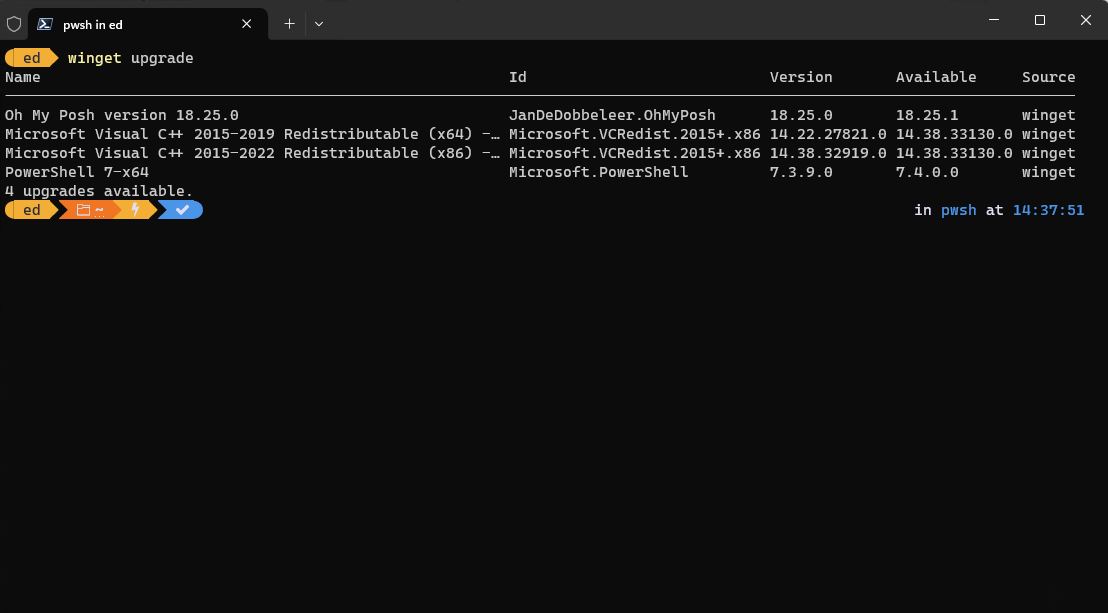
Task: Click the 'Version' column header
Action: click(801, 77)
